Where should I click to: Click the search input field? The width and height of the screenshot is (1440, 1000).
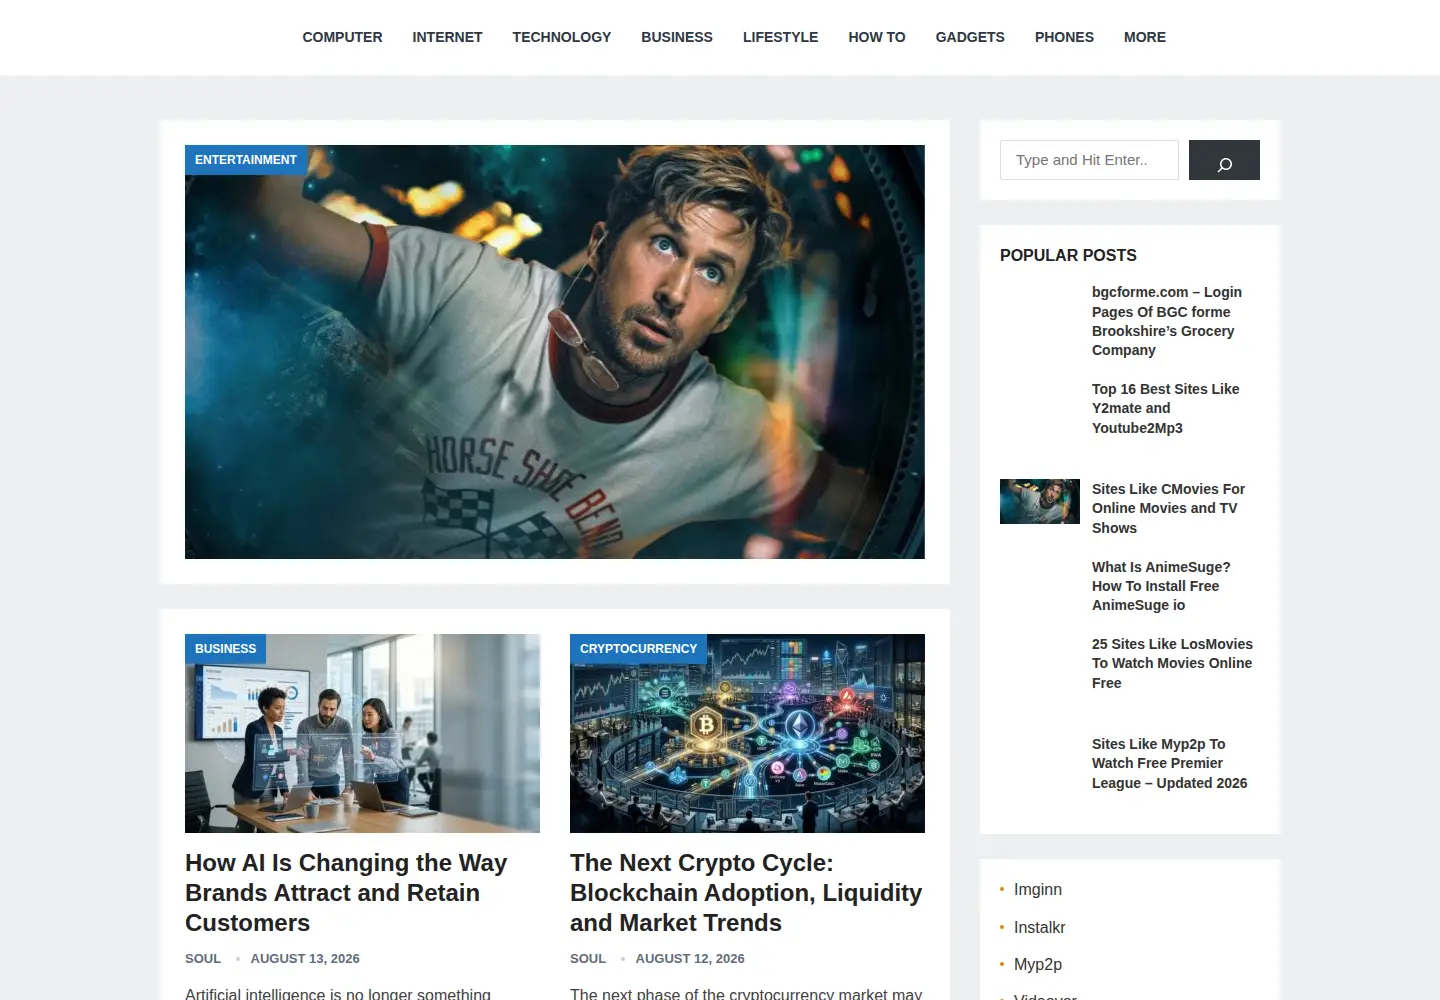(x=1089, y=160)
